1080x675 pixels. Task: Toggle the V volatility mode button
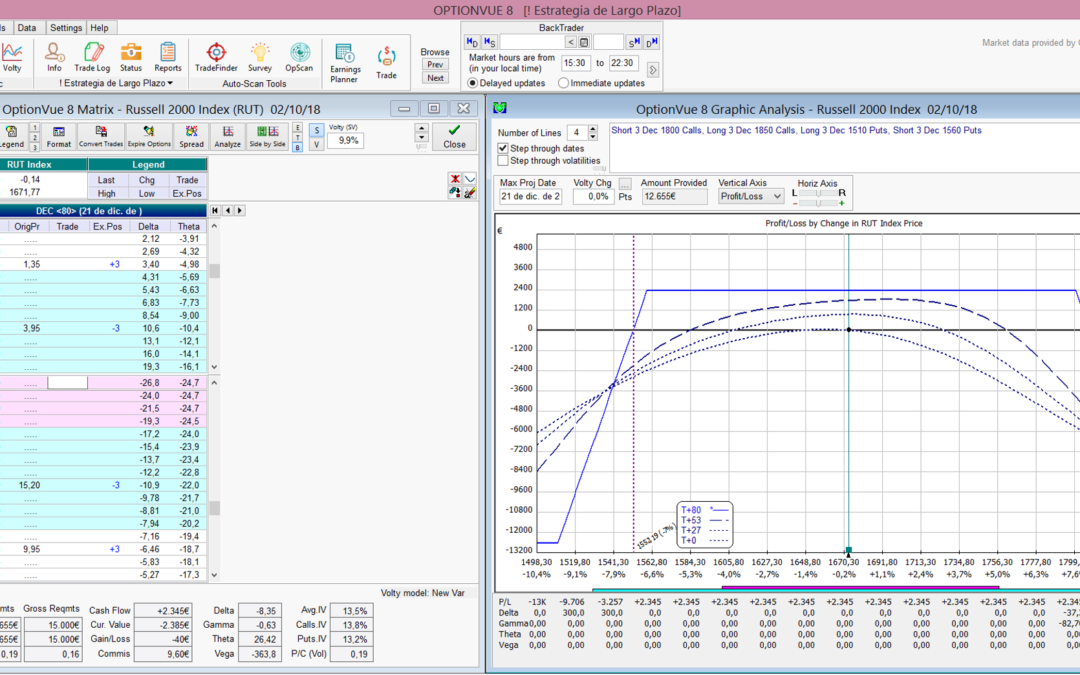317,145
